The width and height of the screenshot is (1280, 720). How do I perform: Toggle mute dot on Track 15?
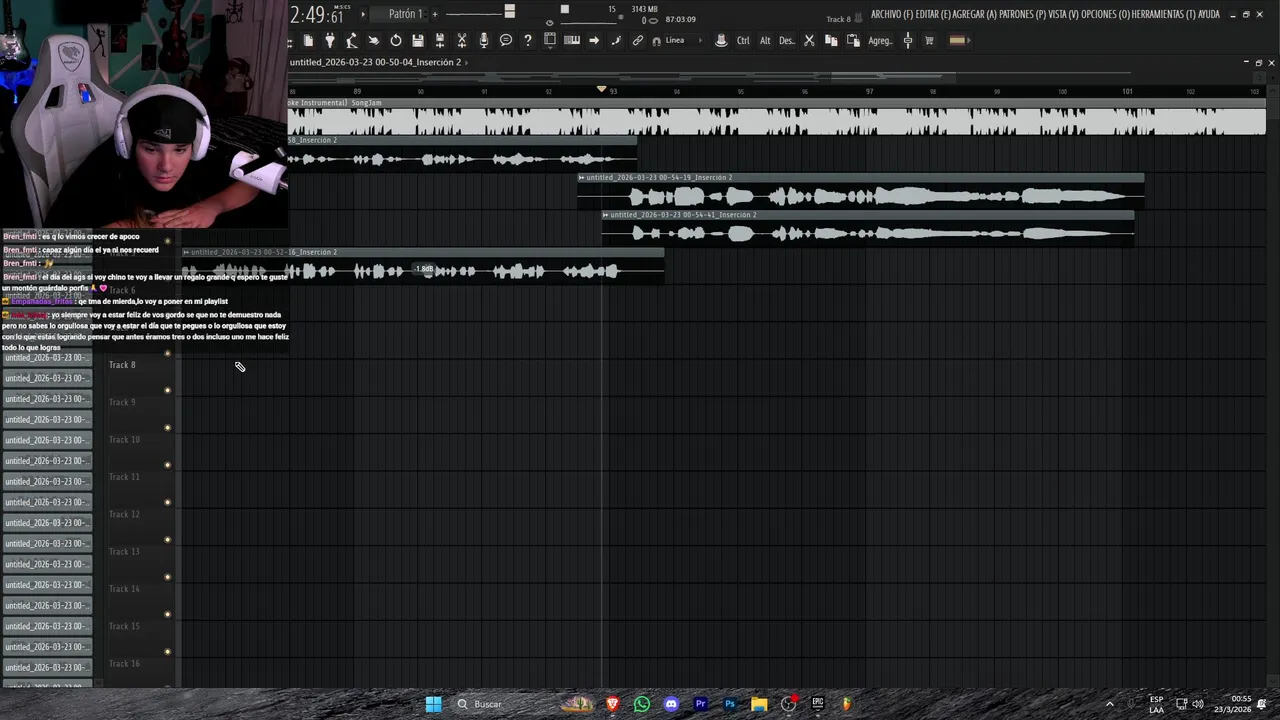tap(167, 652)
